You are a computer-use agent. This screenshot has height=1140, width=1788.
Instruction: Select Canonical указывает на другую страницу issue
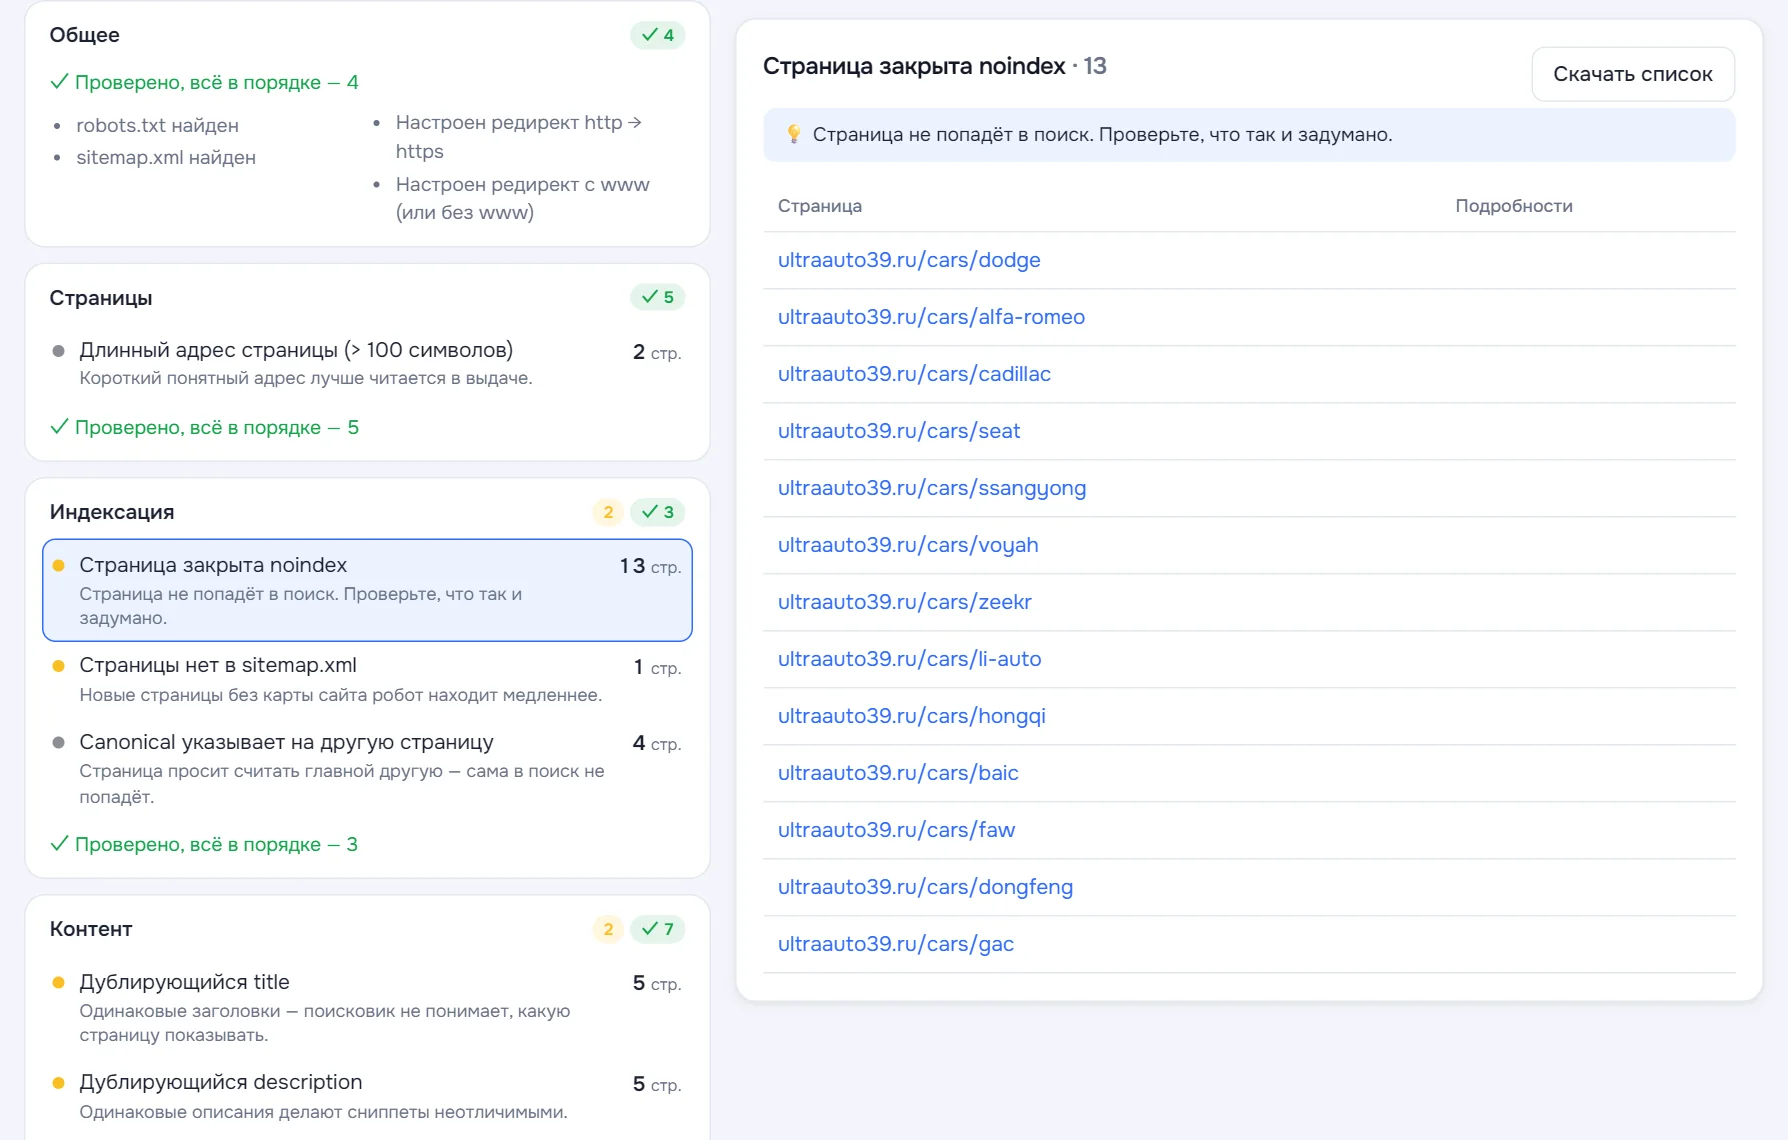(x=367, y=768)
